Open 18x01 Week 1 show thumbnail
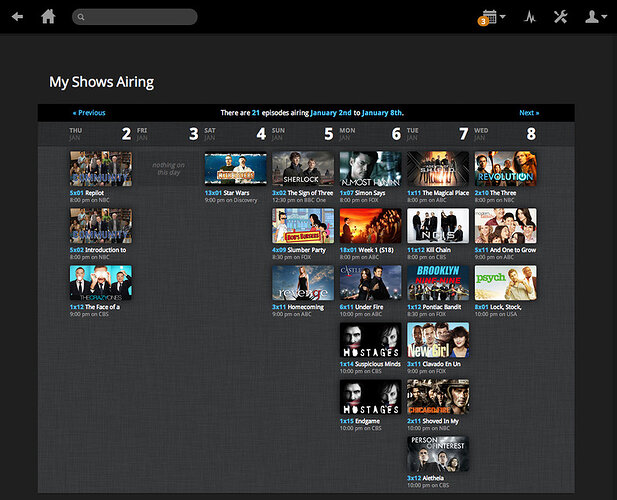The height and width of the screenshot is (500, 617). coord(371,226)
